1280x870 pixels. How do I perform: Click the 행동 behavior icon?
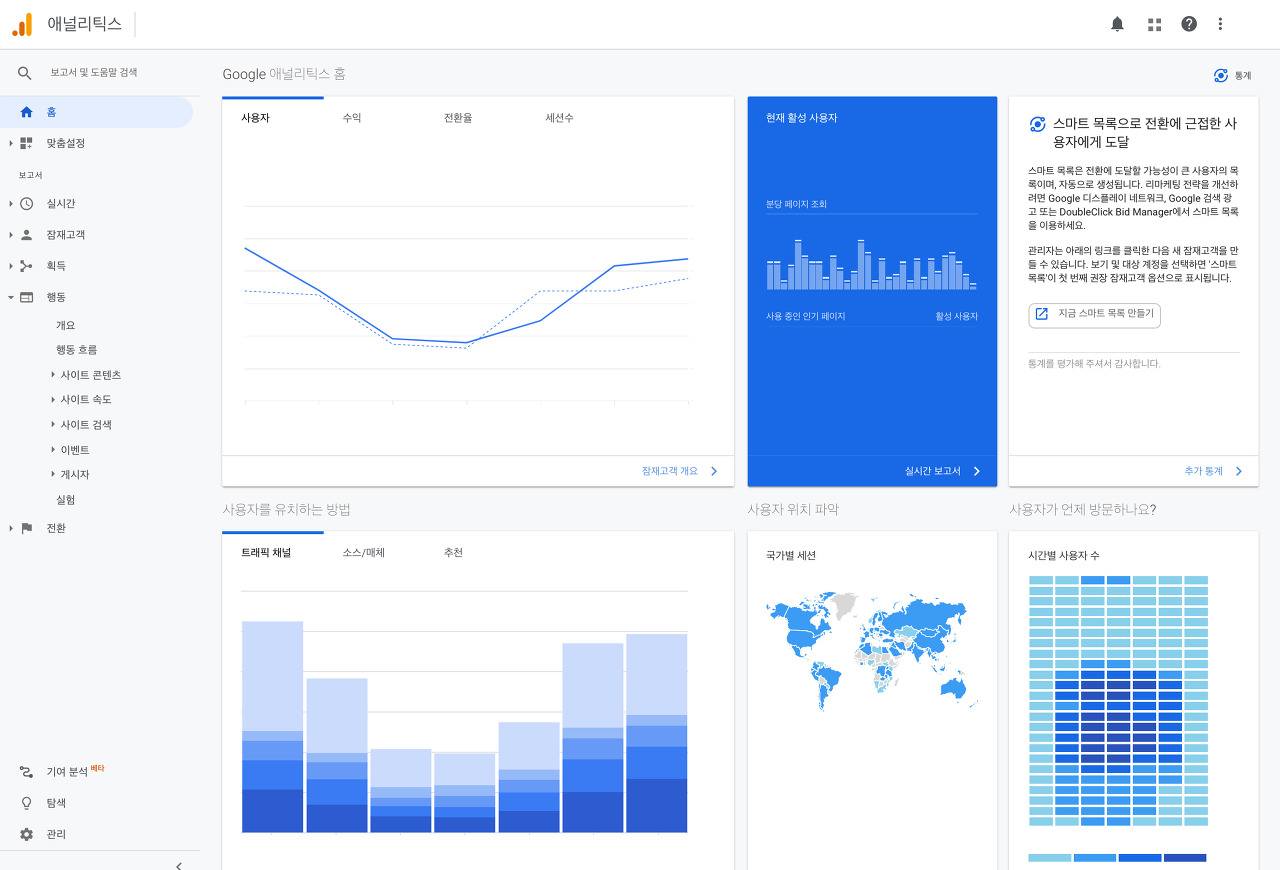(26, 297)
